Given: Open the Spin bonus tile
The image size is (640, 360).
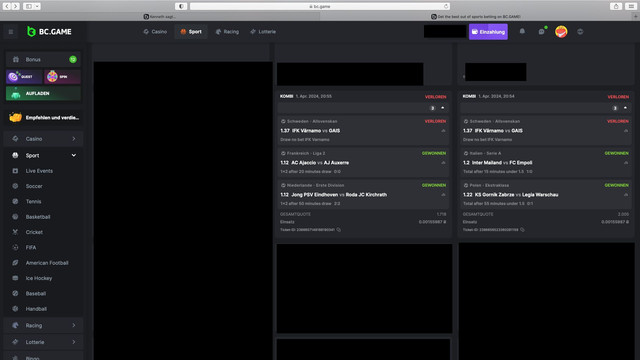Looking at the screenshot, I should click(62, 76).
